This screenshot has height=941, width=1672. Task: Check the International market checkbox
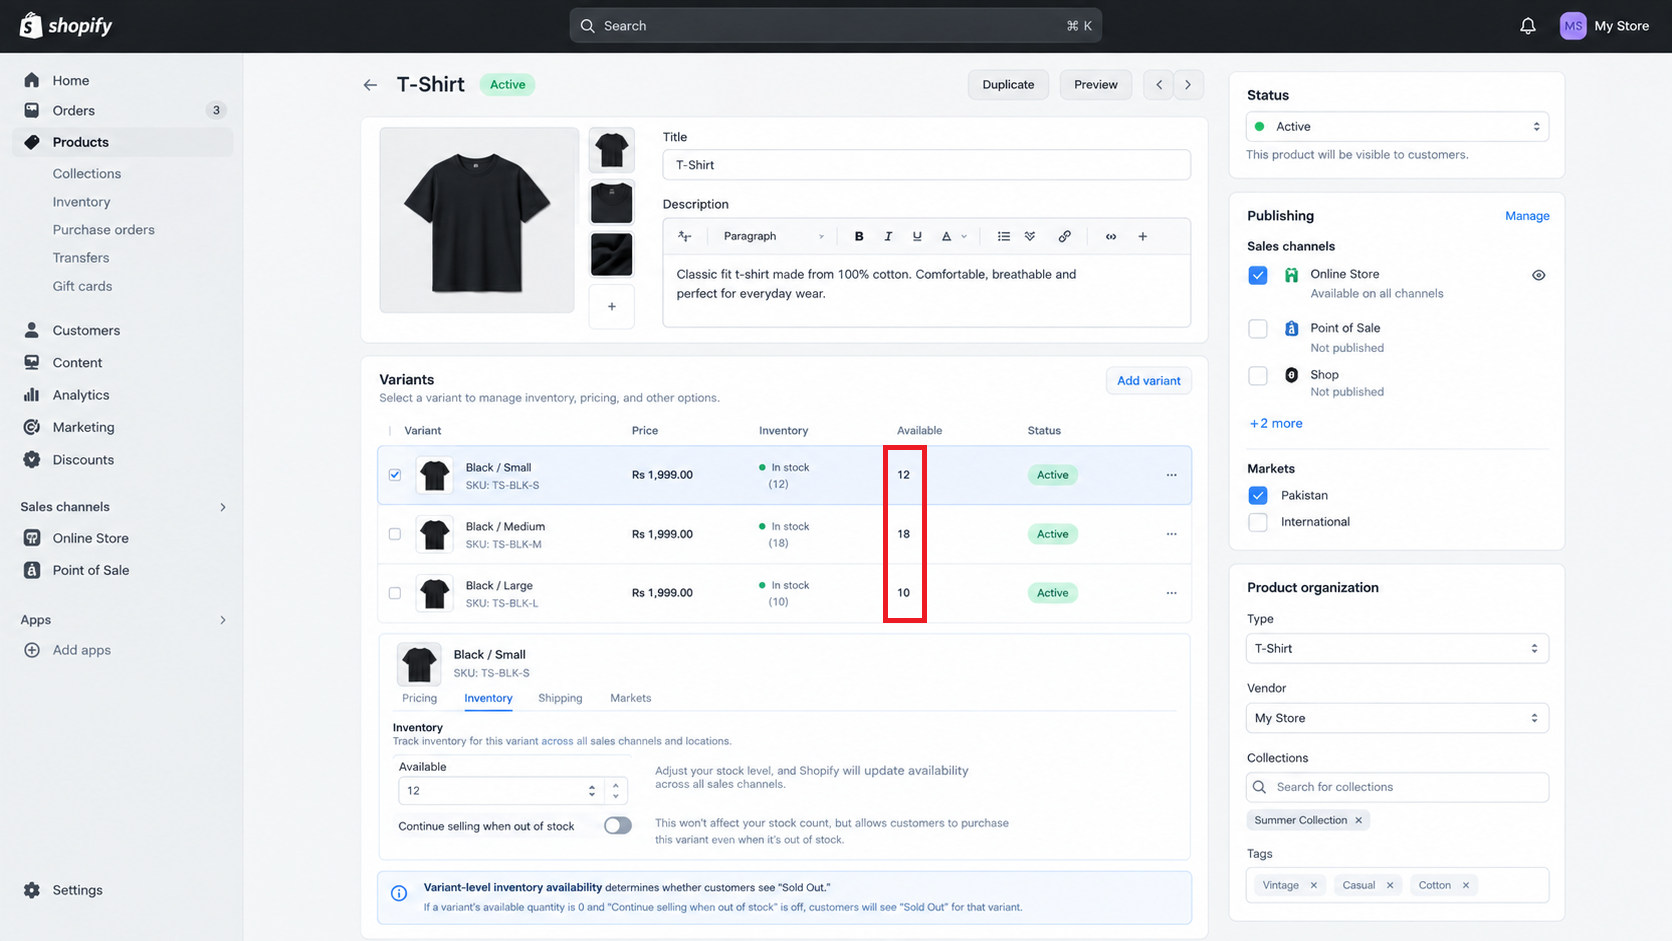tap(1258, 522)
